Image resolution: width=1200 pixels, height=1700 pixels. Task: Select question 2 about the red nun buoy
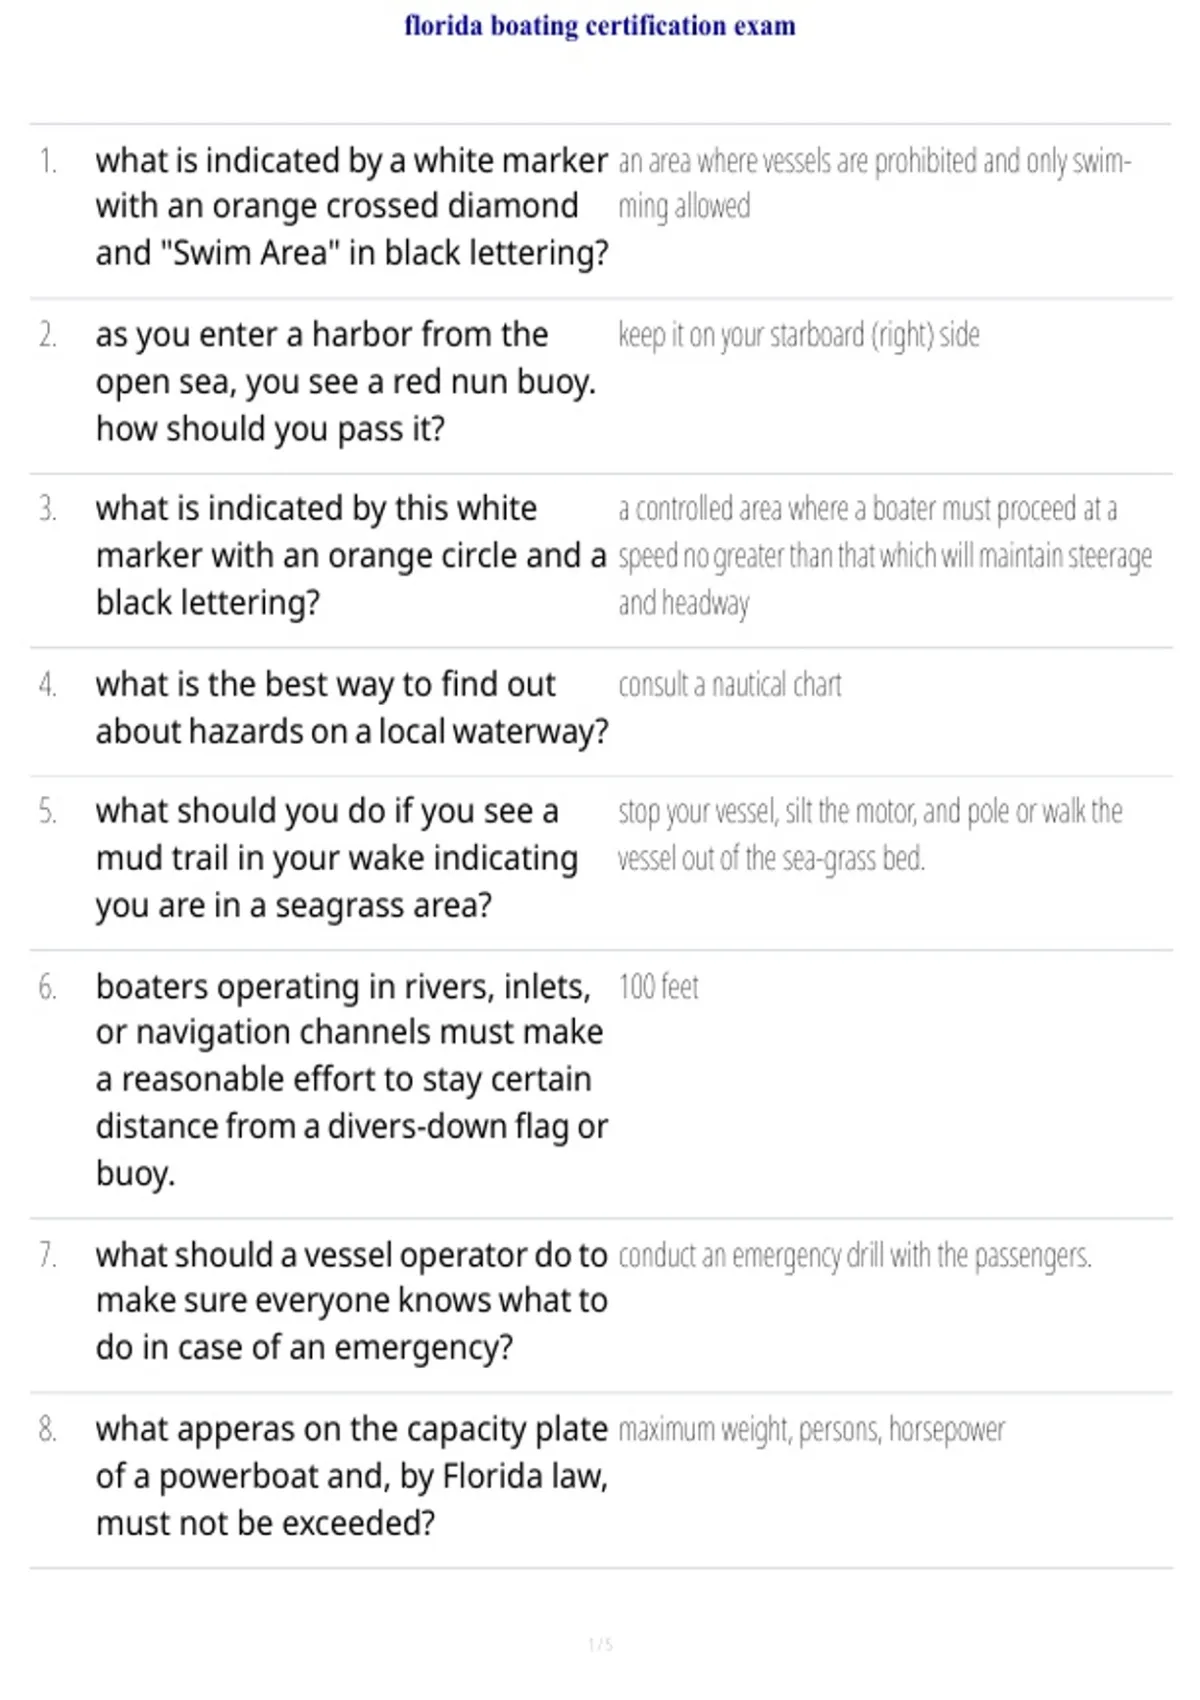(x=346, y=381)
